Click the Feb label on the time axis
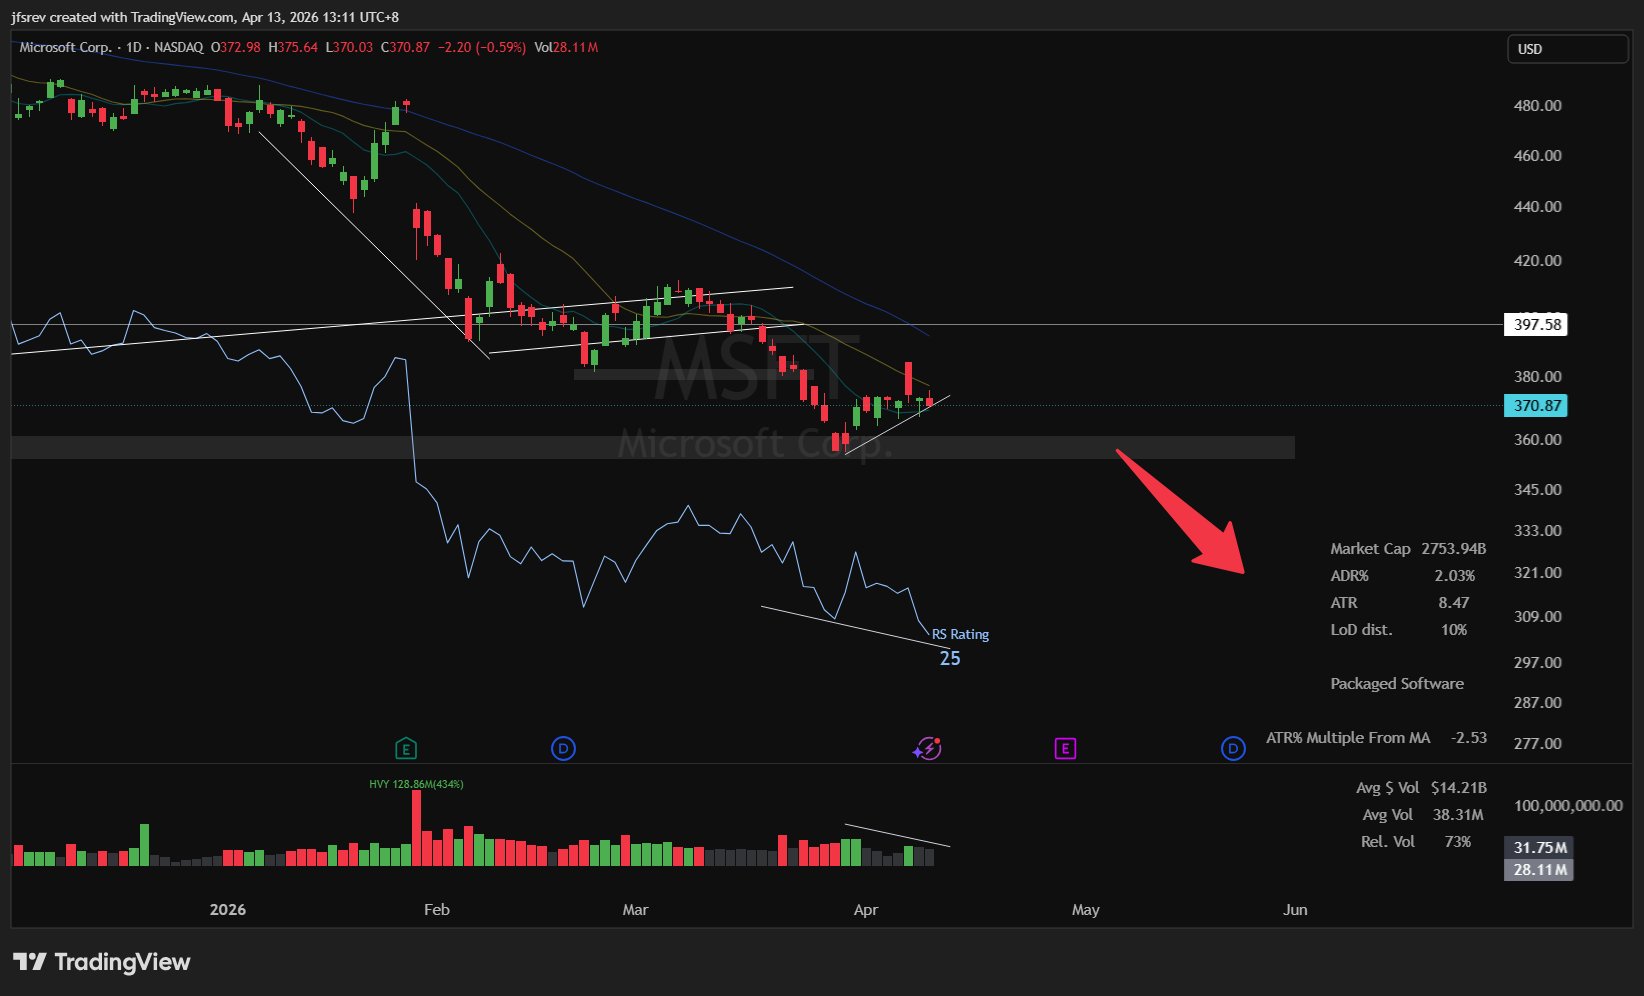This screenshot has height=996, width=1644. point(437,909)
